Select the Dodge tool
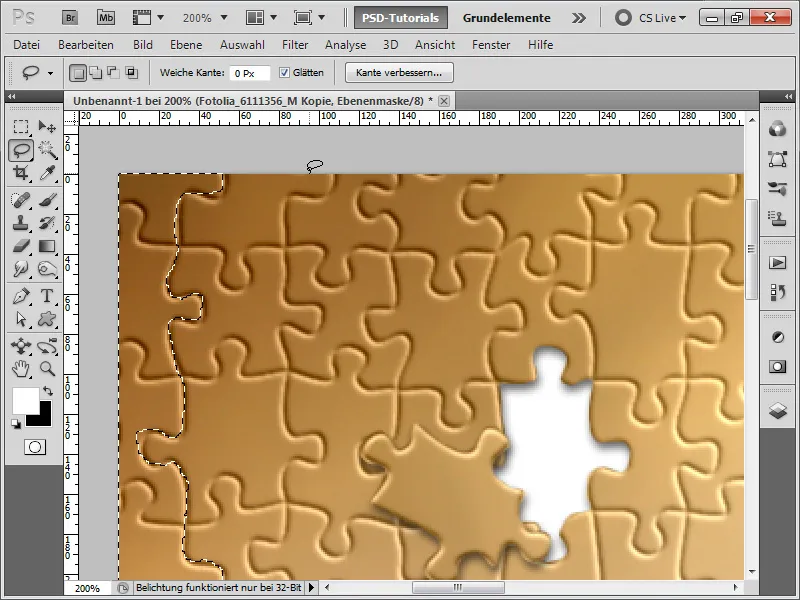Viewport: 800px width, 600px height. (47, 269)
